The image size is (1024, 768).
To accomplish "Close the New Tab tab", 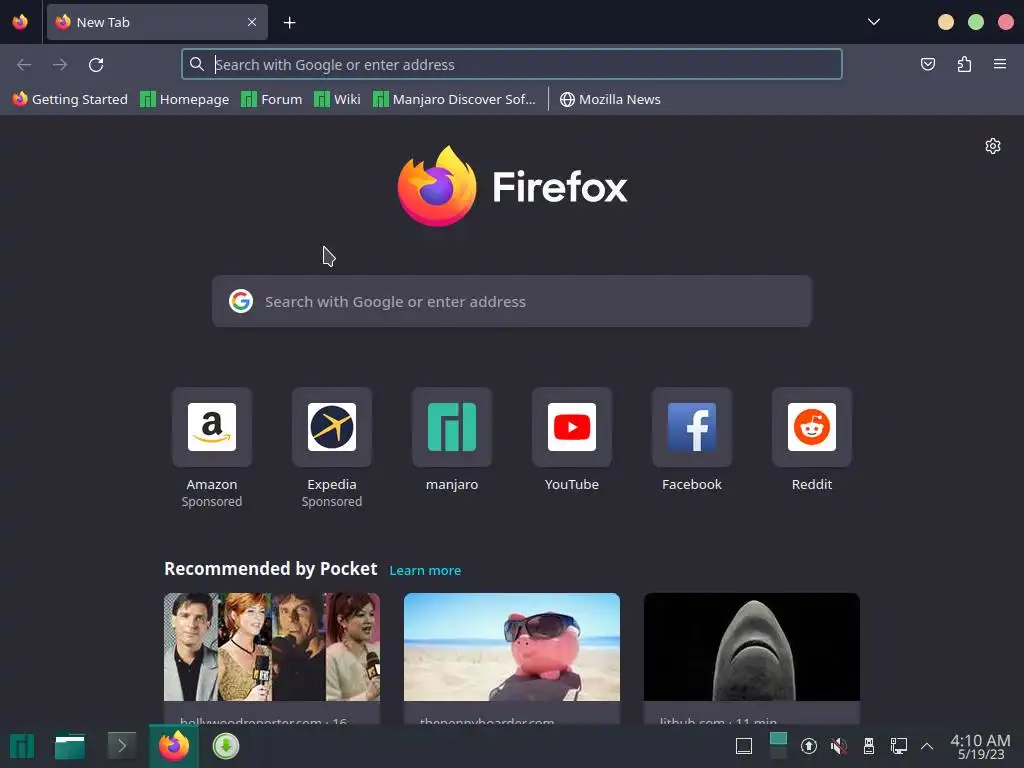I will [252, 22].
